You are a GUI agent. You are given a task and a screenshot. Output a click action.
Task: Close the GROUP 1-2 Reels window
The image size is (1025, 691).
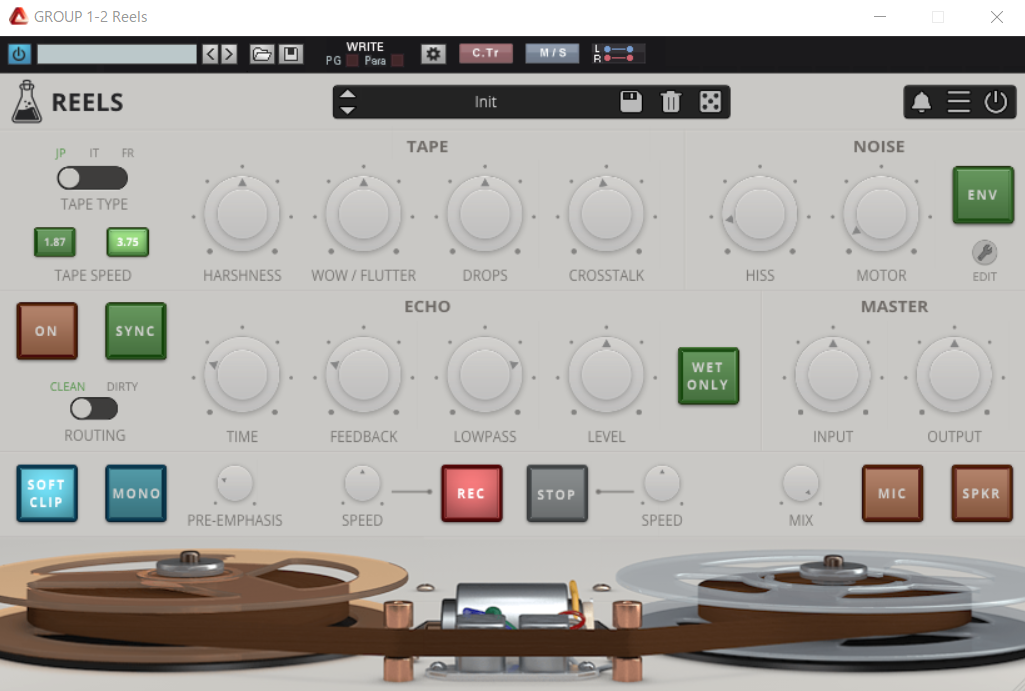tap(996, 16)
